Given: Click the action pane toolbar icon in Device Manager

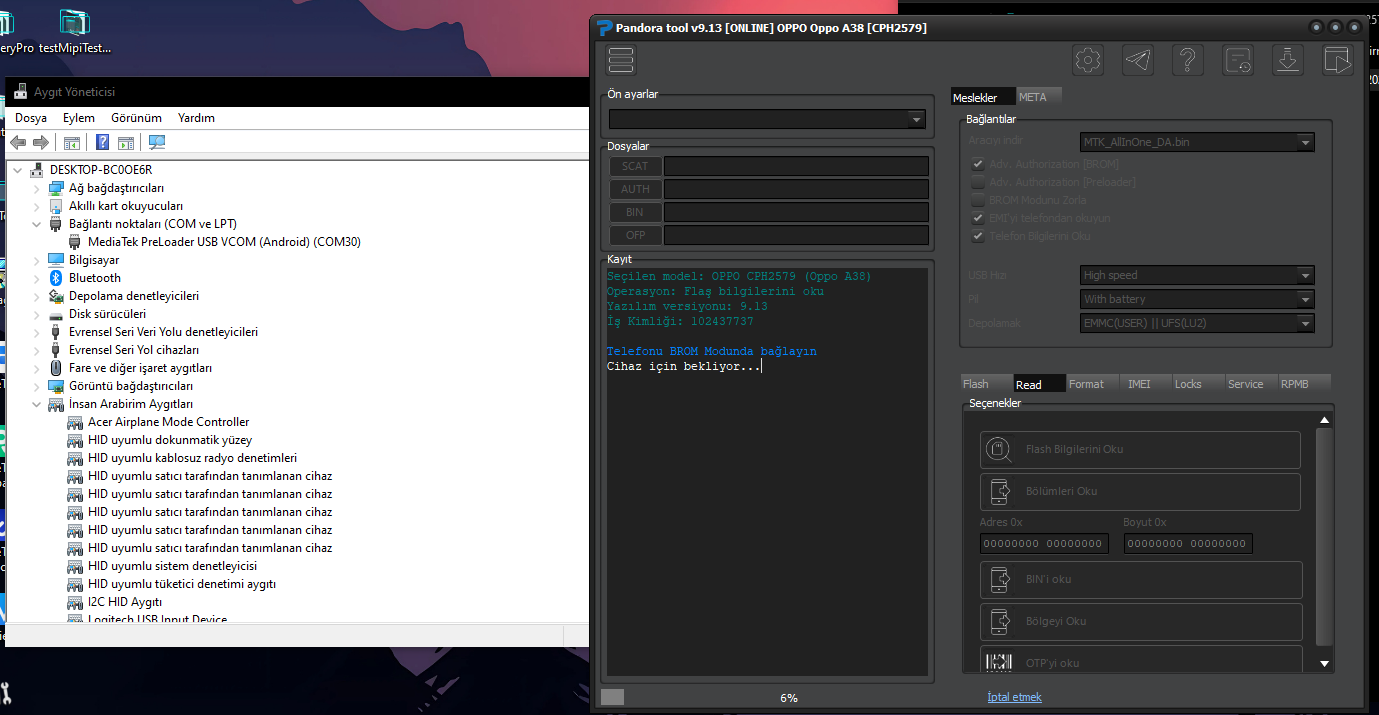Looking at the screenshot, I should (x=126, y=143).
